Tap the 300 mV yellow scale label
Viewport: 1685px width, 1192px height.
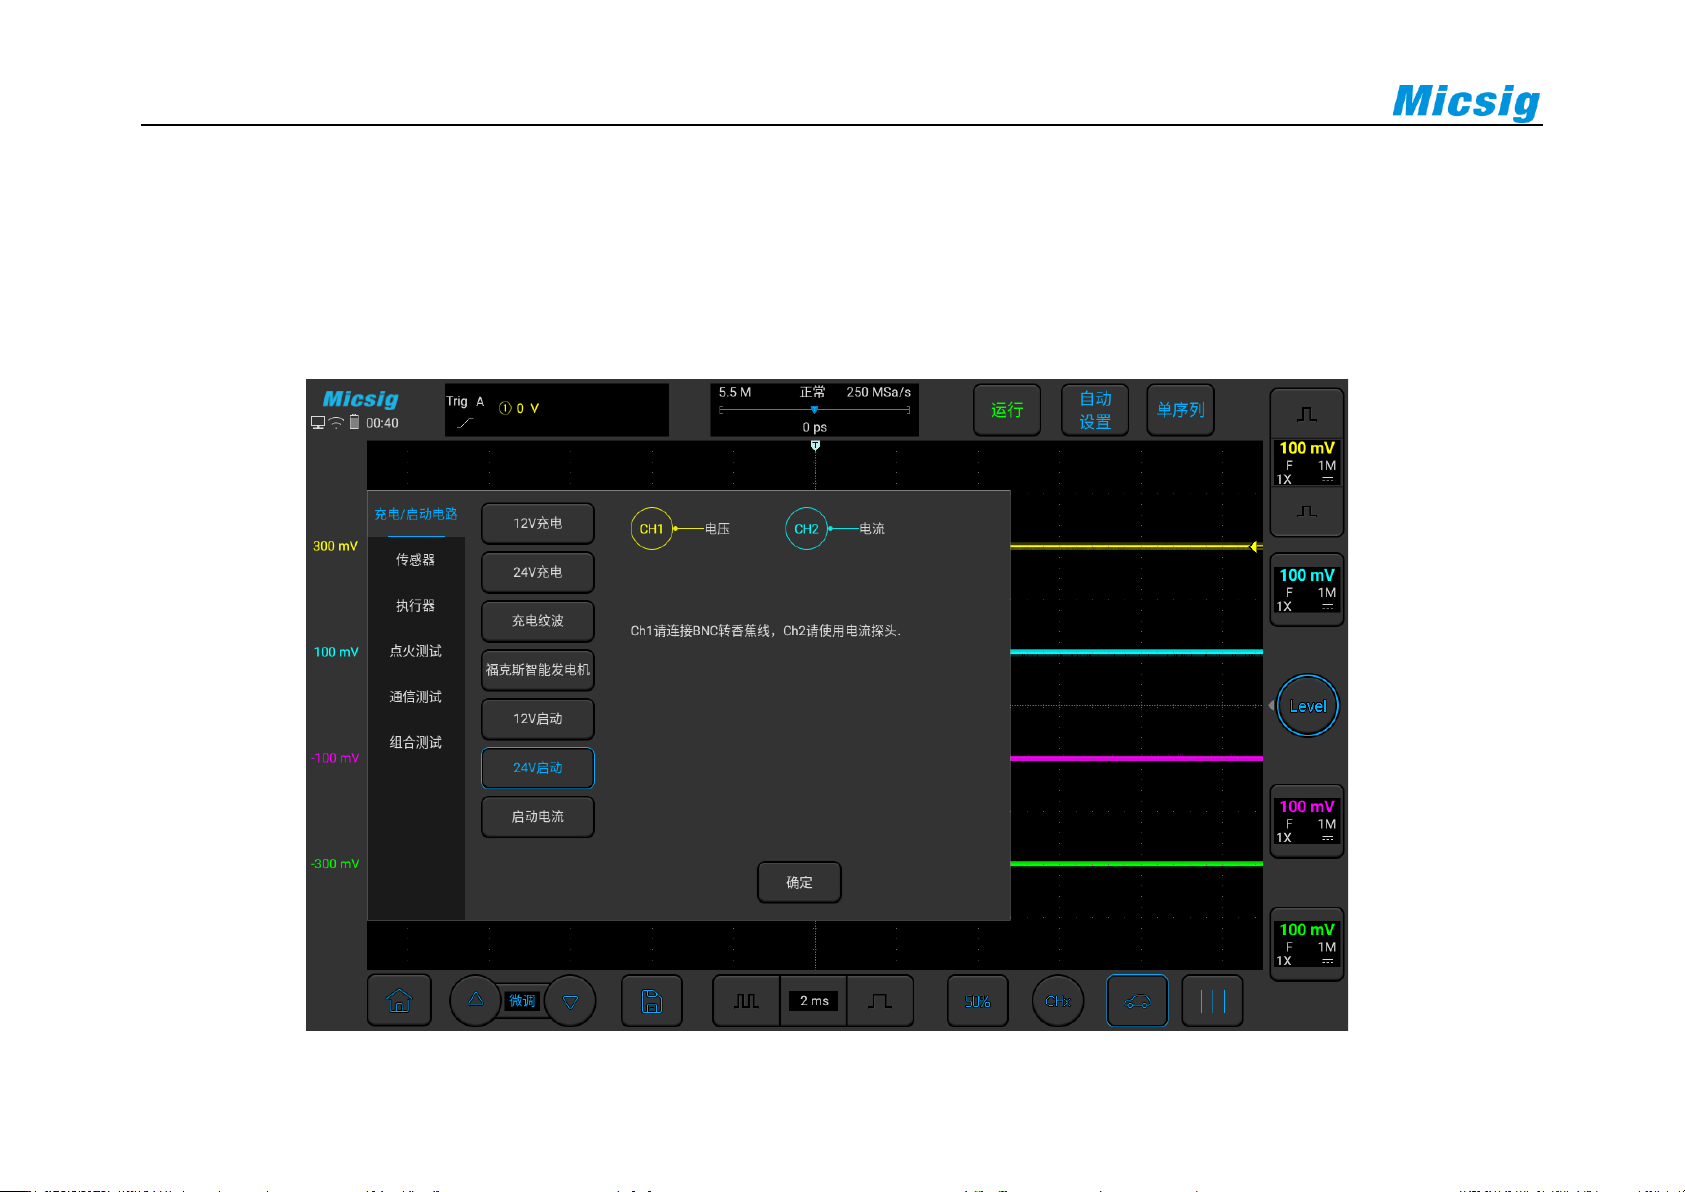click(x=335, y=546)
